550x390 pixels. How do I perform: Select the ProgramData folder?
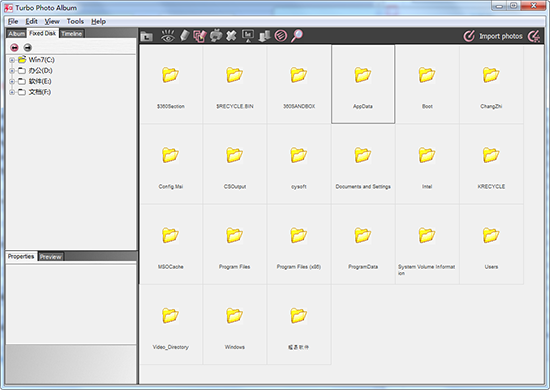pos(363,245)
